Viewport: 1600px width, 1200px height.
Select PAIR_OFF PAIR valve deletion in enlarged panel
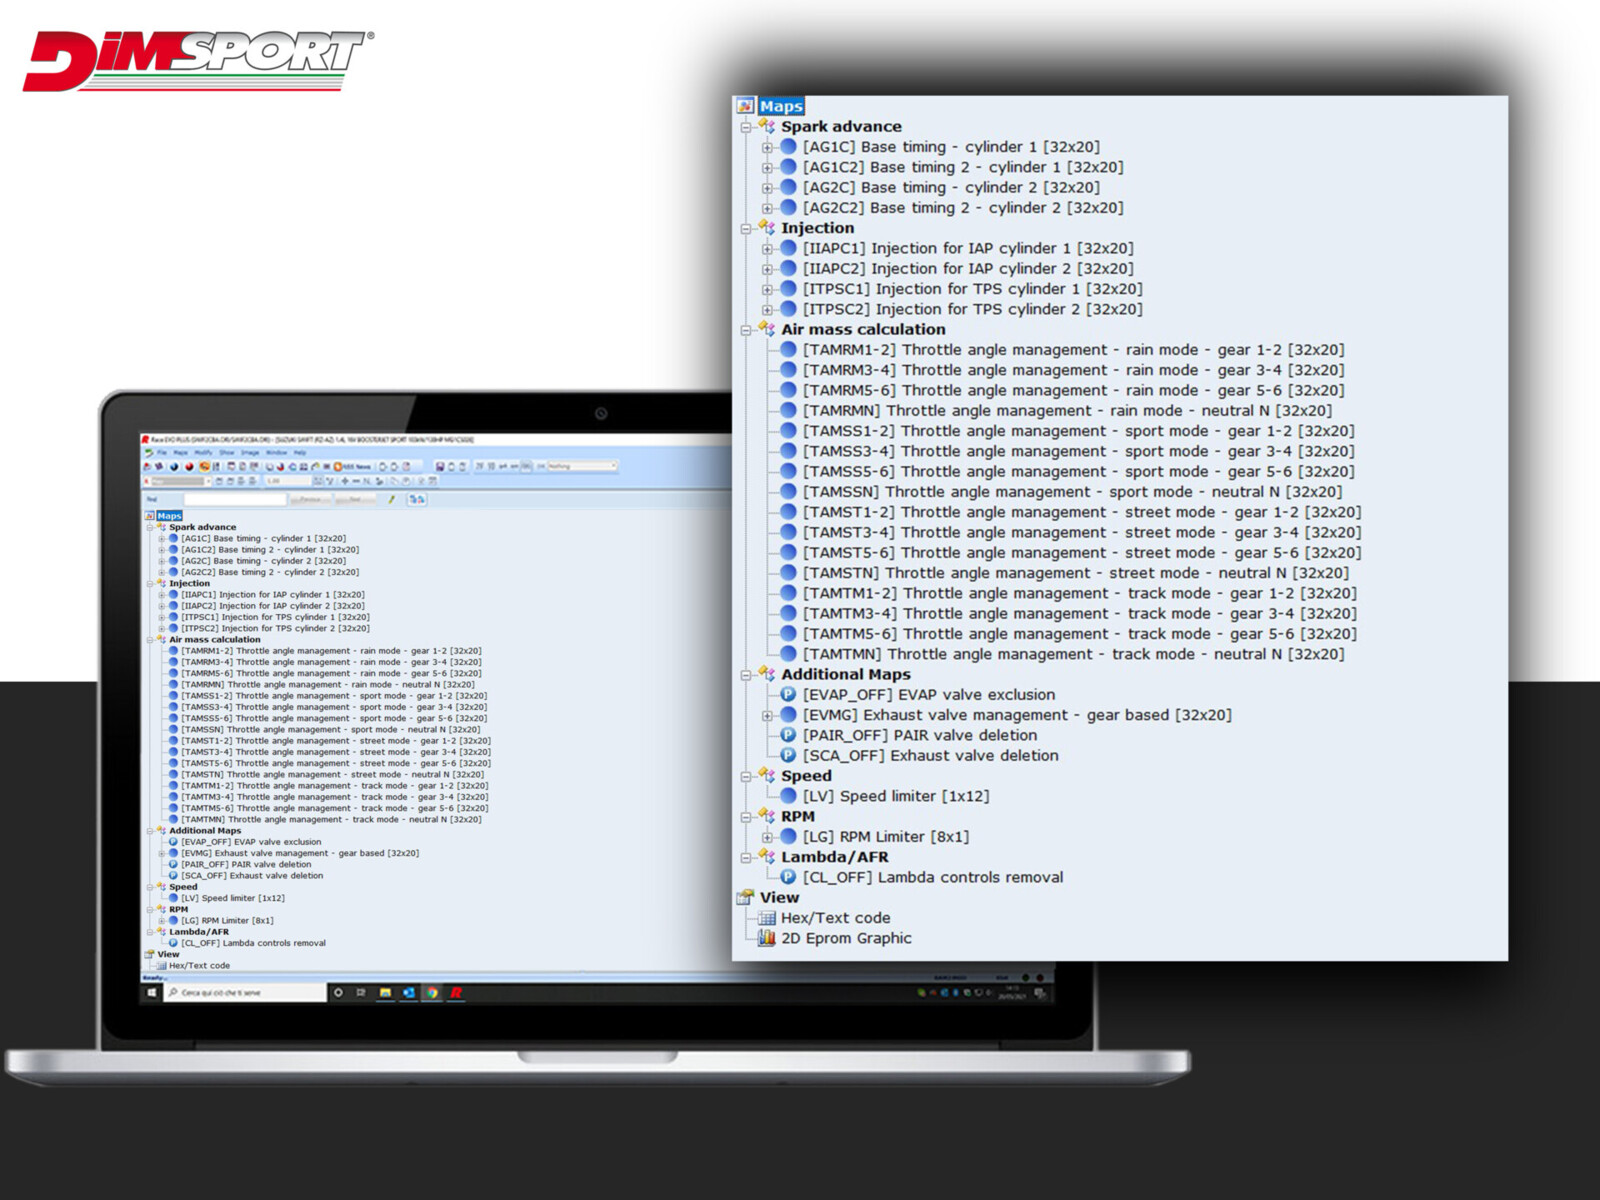click(919, 735)
